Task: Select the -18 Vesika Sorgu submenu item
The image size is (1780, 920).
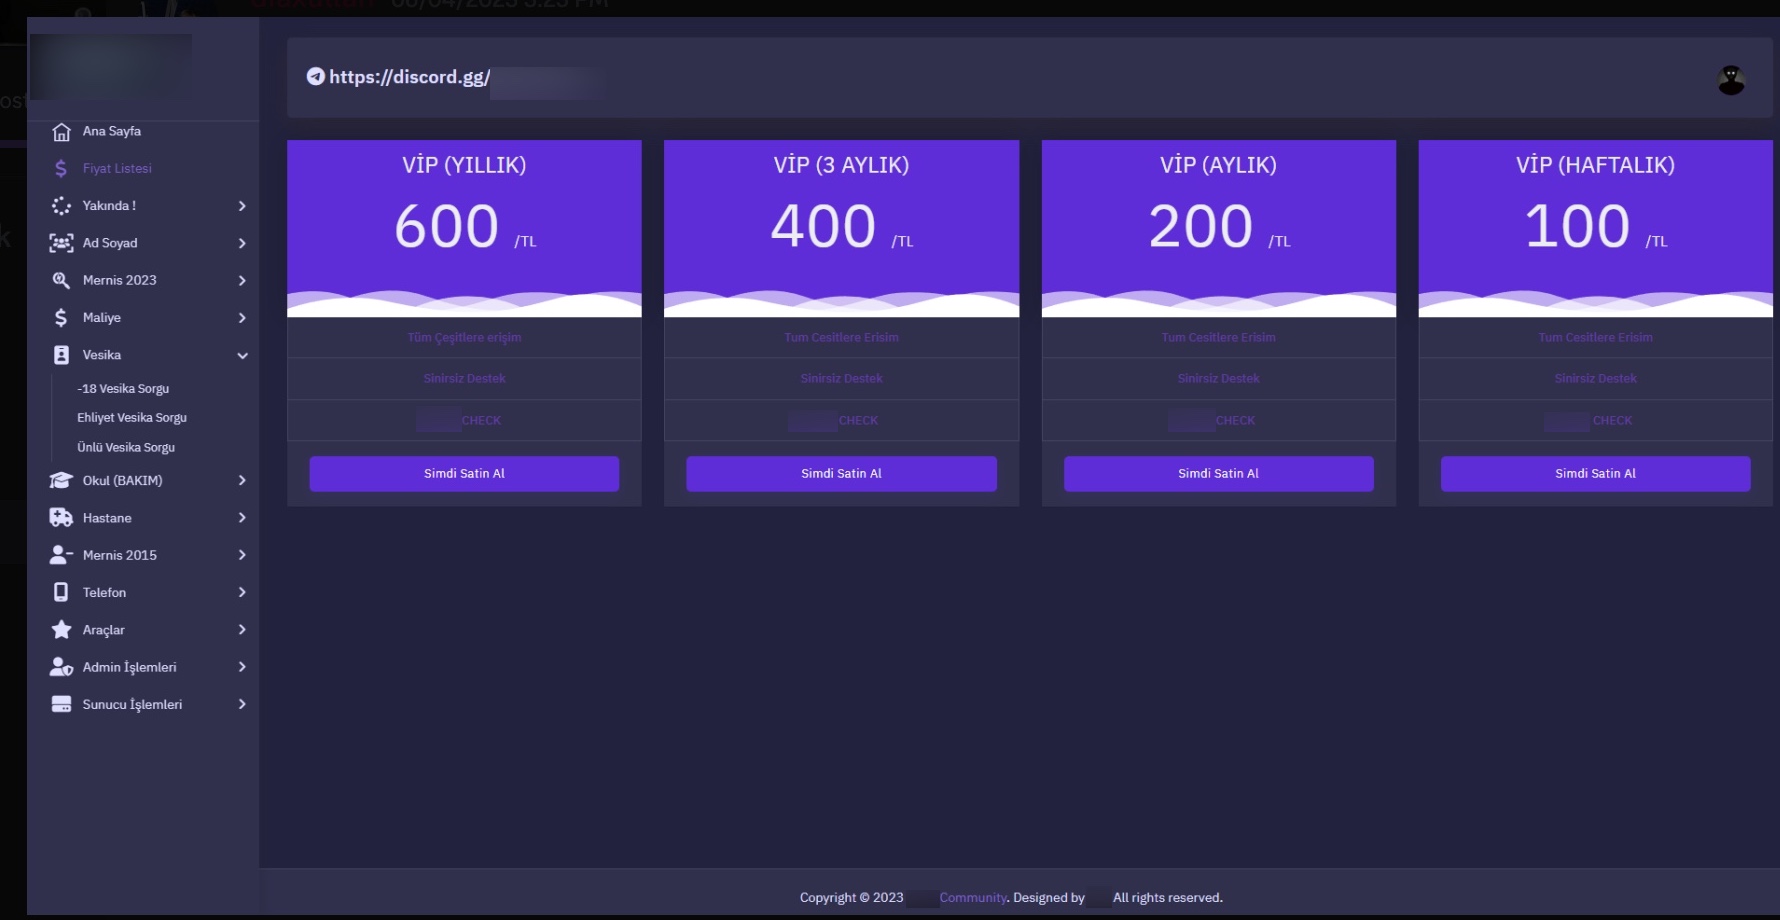Action: (x=123, y=389)
